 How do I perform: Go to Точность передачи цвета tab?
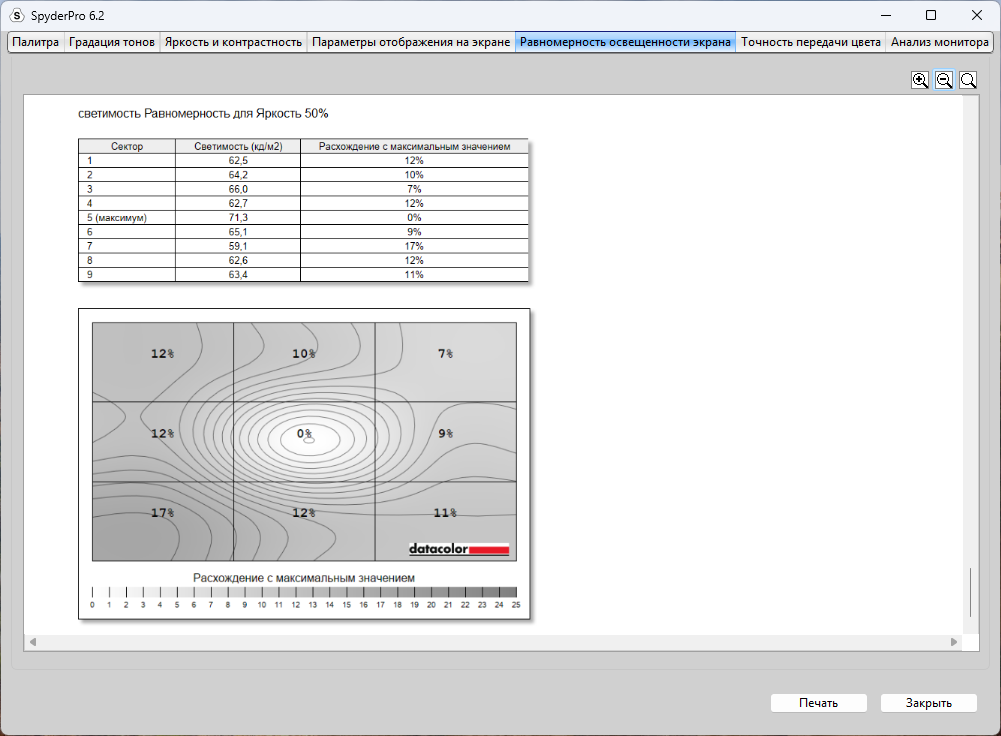pyautogui.click(x=811, y=42)
